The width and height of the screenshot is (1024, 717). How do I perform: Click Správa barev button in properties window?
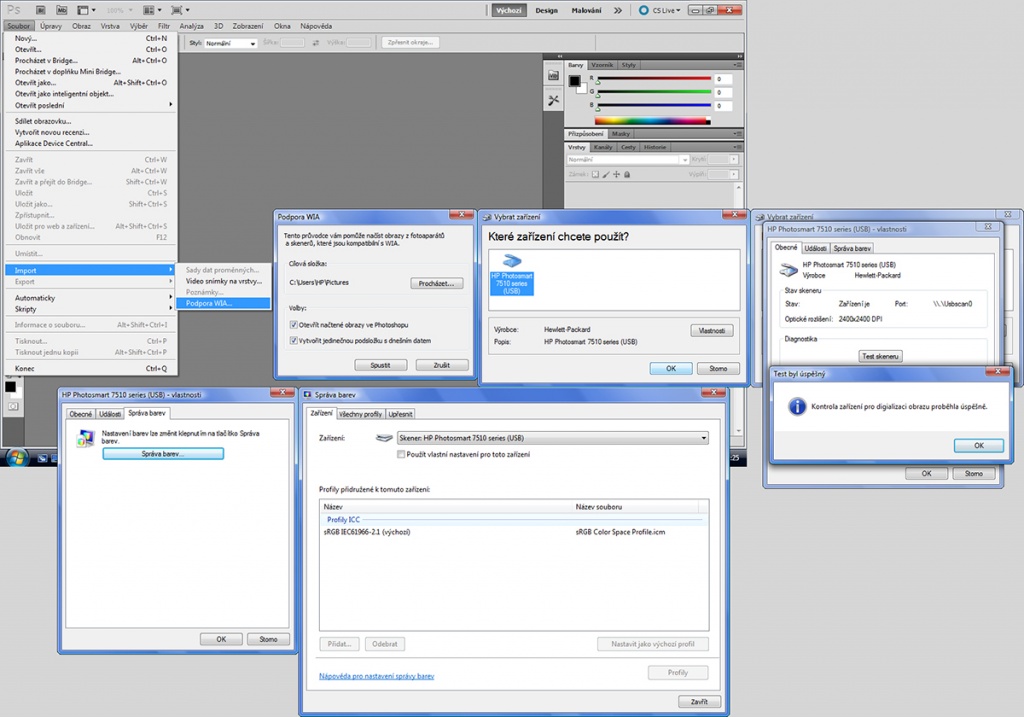163,454
